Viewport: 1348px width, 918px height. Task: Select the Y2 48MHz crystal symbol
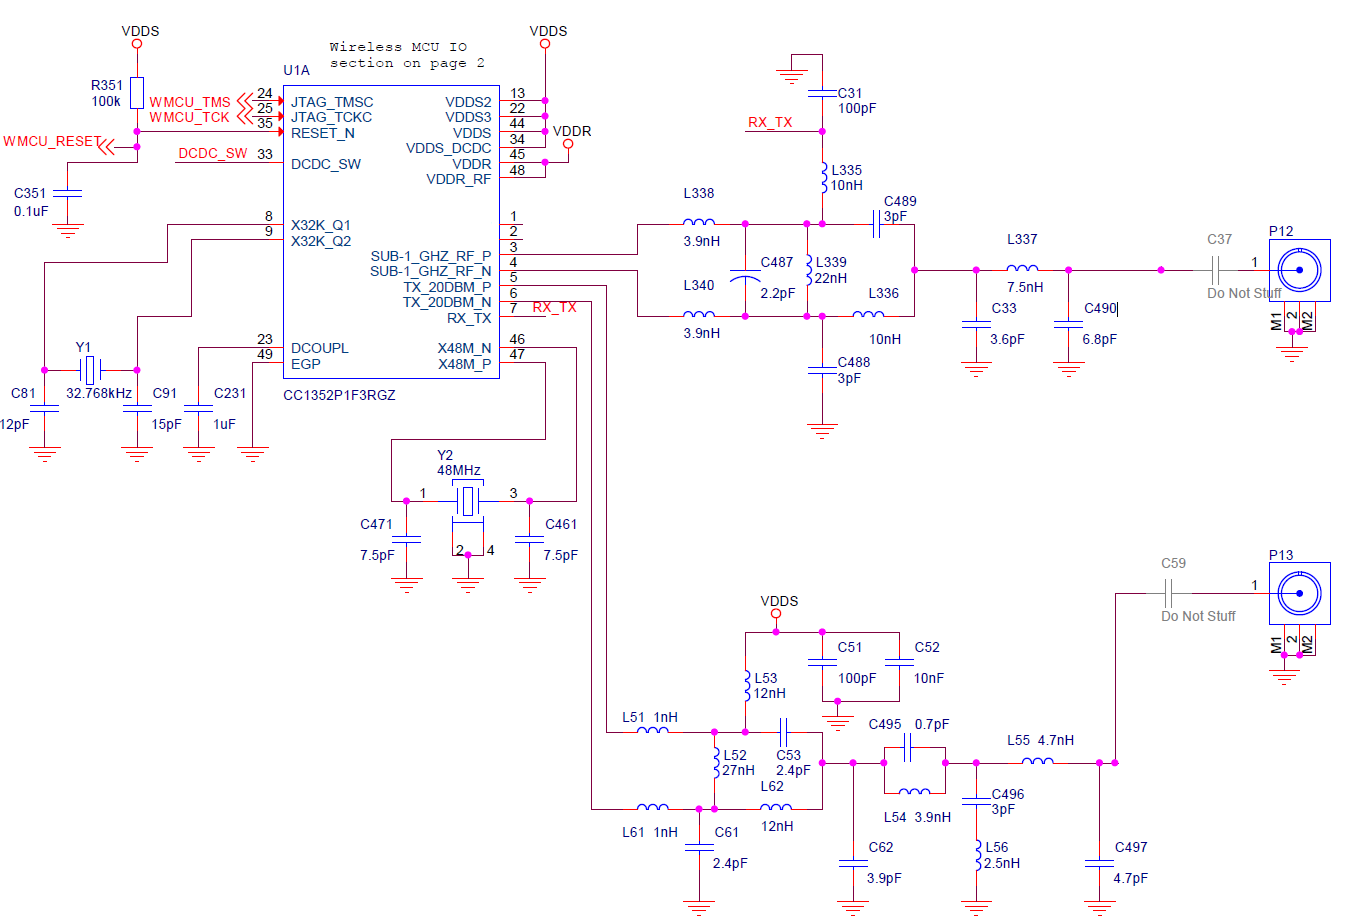pyautogui.click(x=466, y=500)
